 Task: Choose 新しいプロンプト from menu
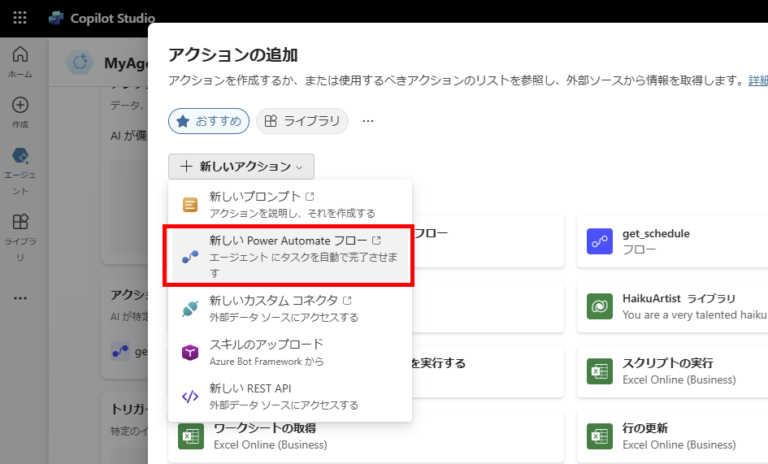290,204
